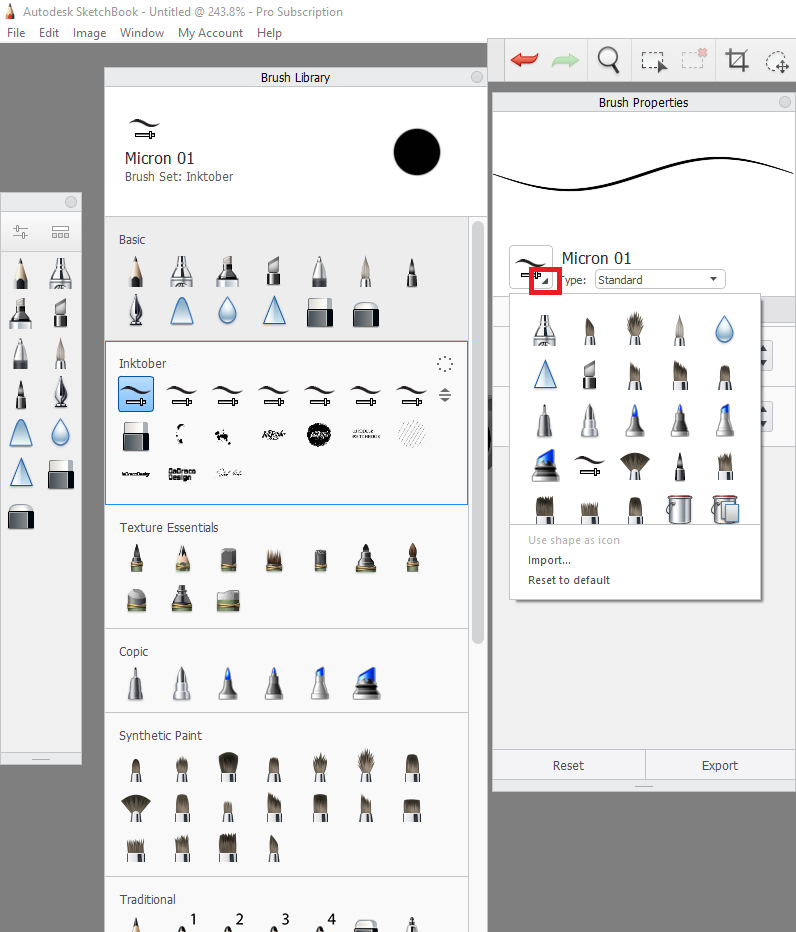Open the Image menu
Viewport: 796px width, 932px height.
89,33
